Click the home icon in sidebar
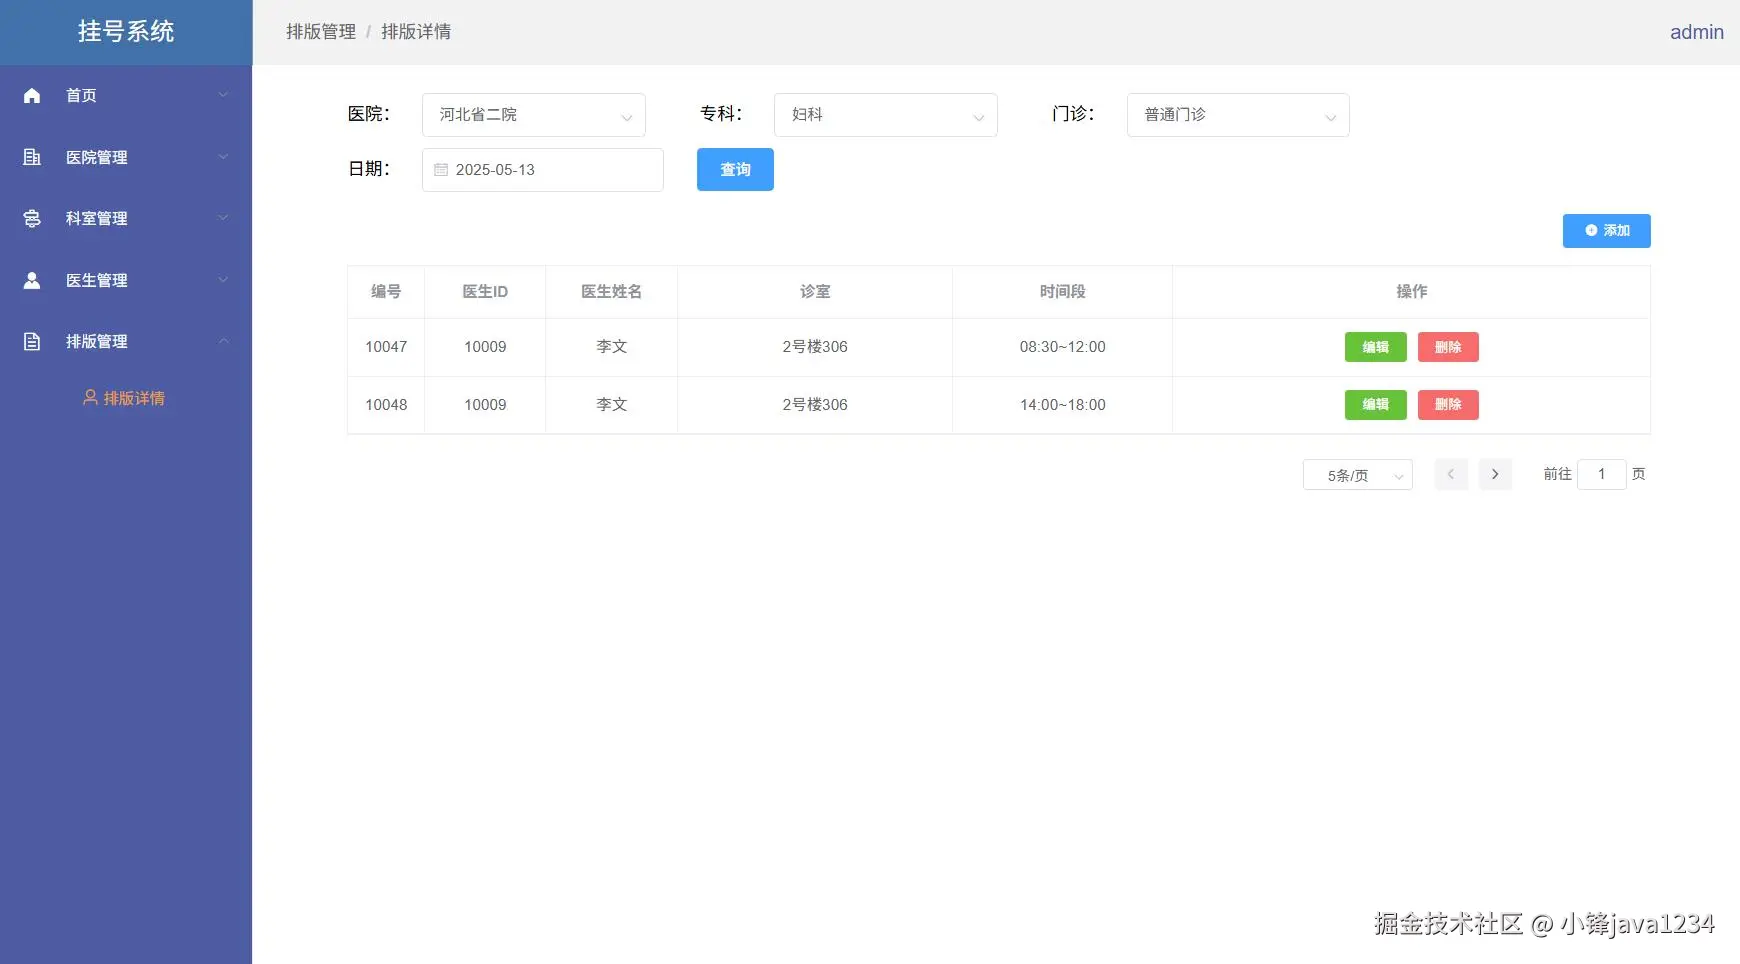 32,96
